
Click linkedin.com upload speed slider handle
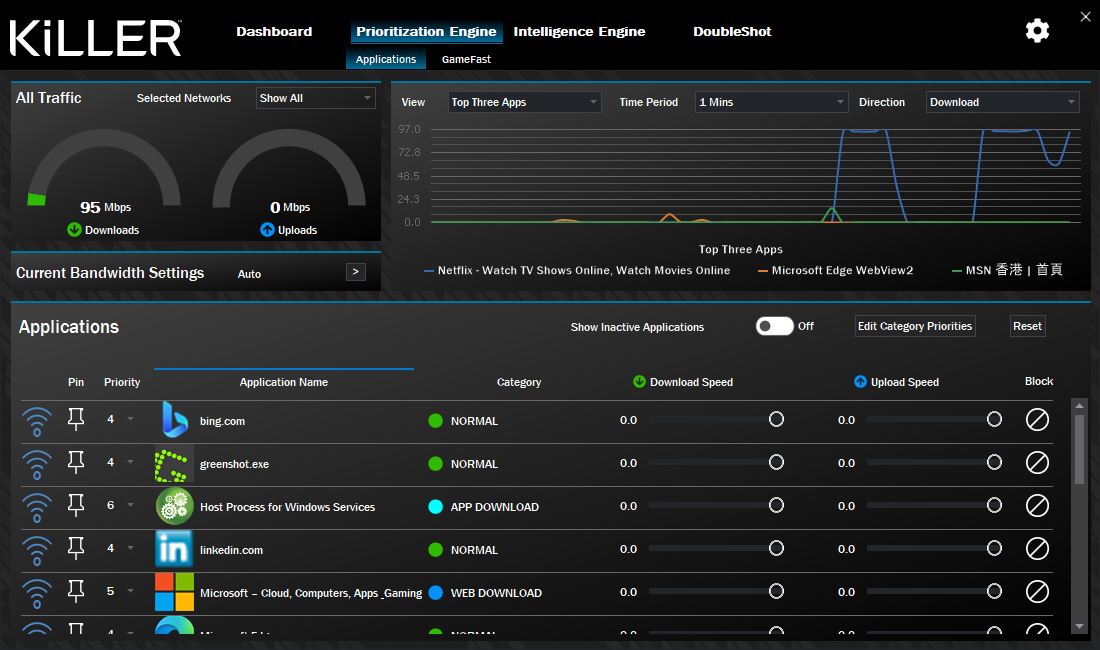[x=994, y=548]
